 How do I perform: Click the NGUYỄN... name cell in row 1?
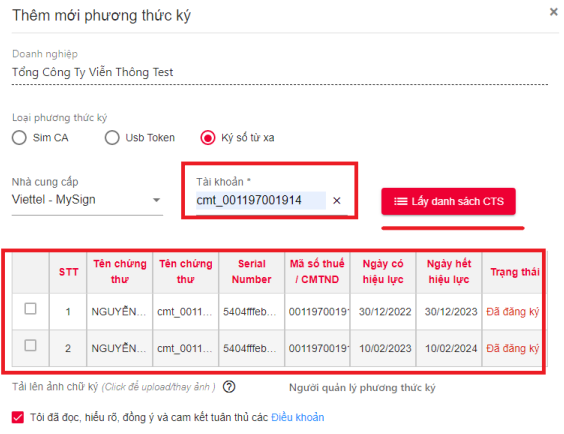tap(119, 312)
